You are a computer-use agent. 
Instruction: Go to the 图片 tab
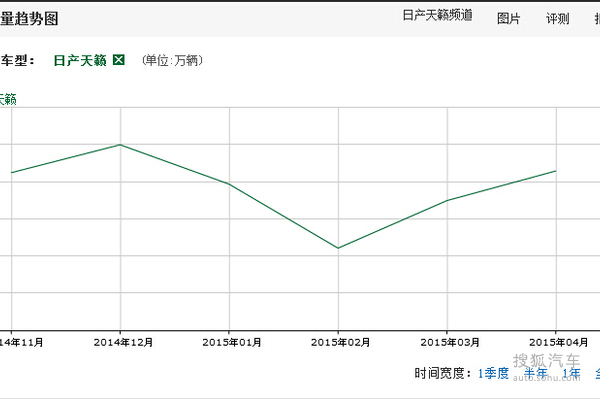point(508,18)
